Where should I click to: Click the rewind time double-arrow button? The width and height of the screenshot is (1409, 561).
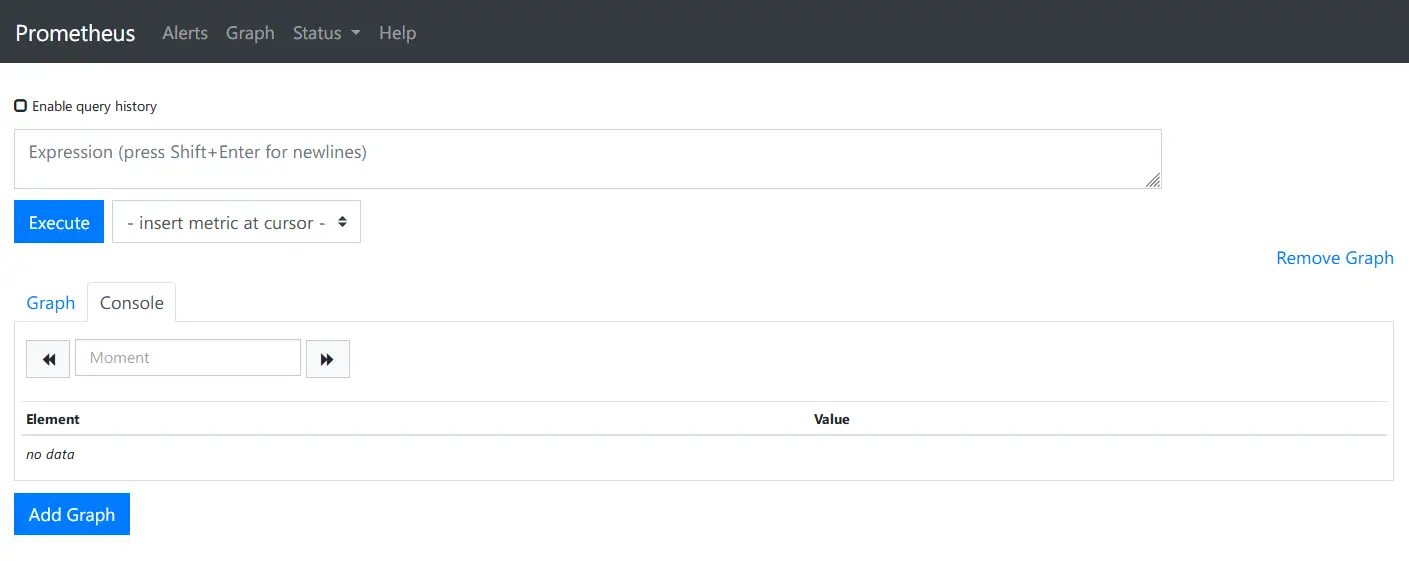click(48, 359)
